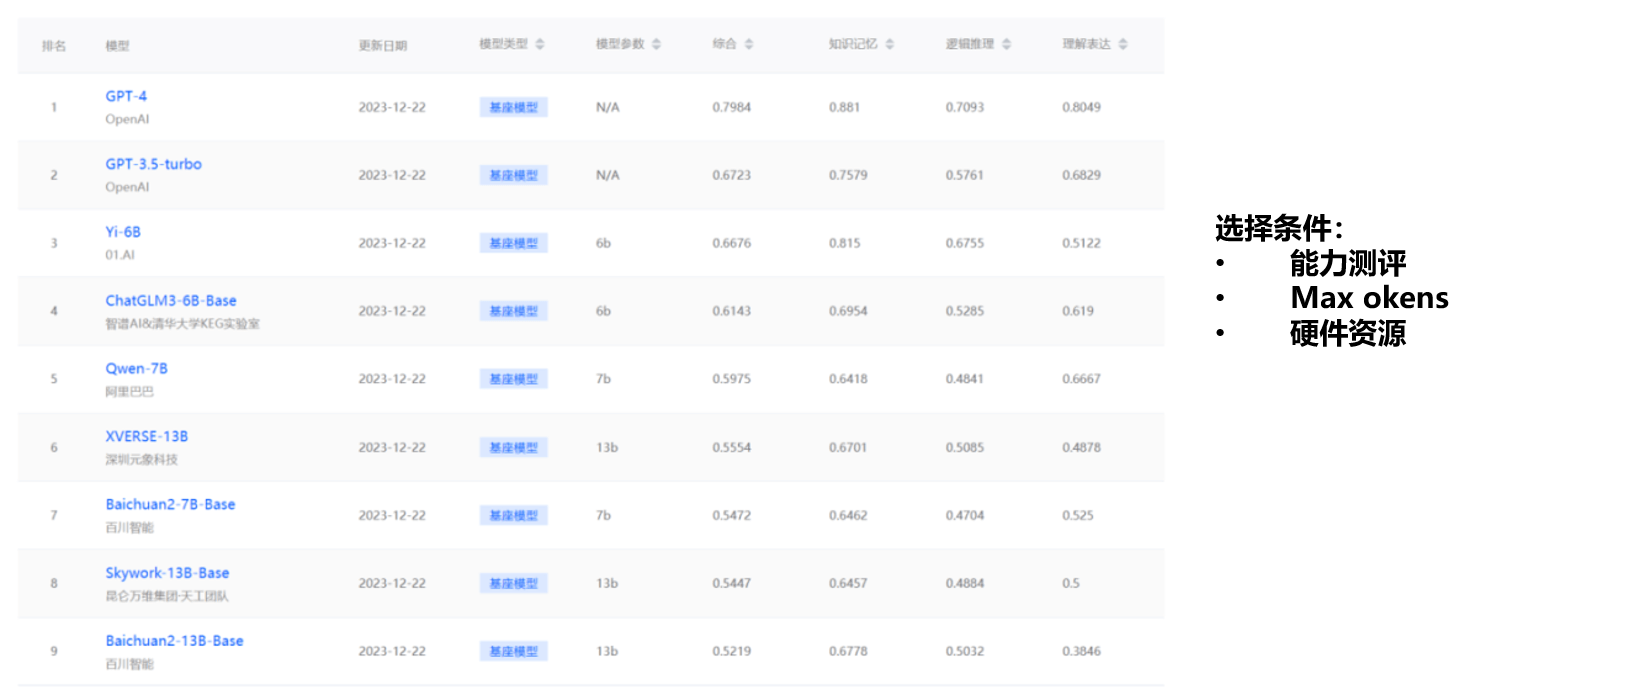Click the sort arrows beside 知识记忆

tap(890, 44)
